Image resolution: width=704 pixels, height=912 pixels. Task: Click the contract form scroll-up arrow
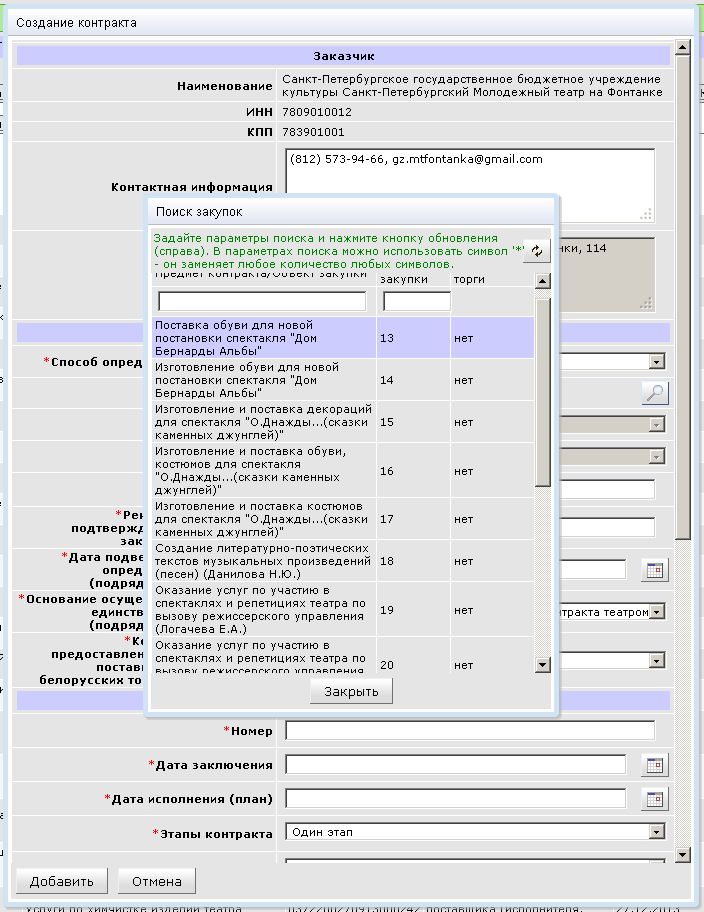point(682,47)
